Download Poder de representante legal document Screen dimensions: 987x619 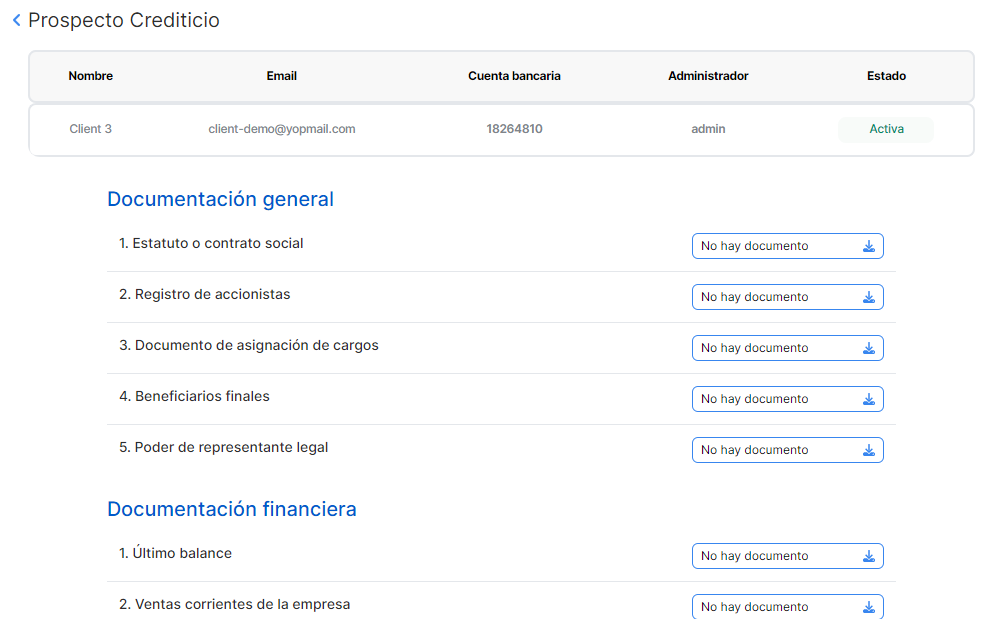(x=868, y=450)
